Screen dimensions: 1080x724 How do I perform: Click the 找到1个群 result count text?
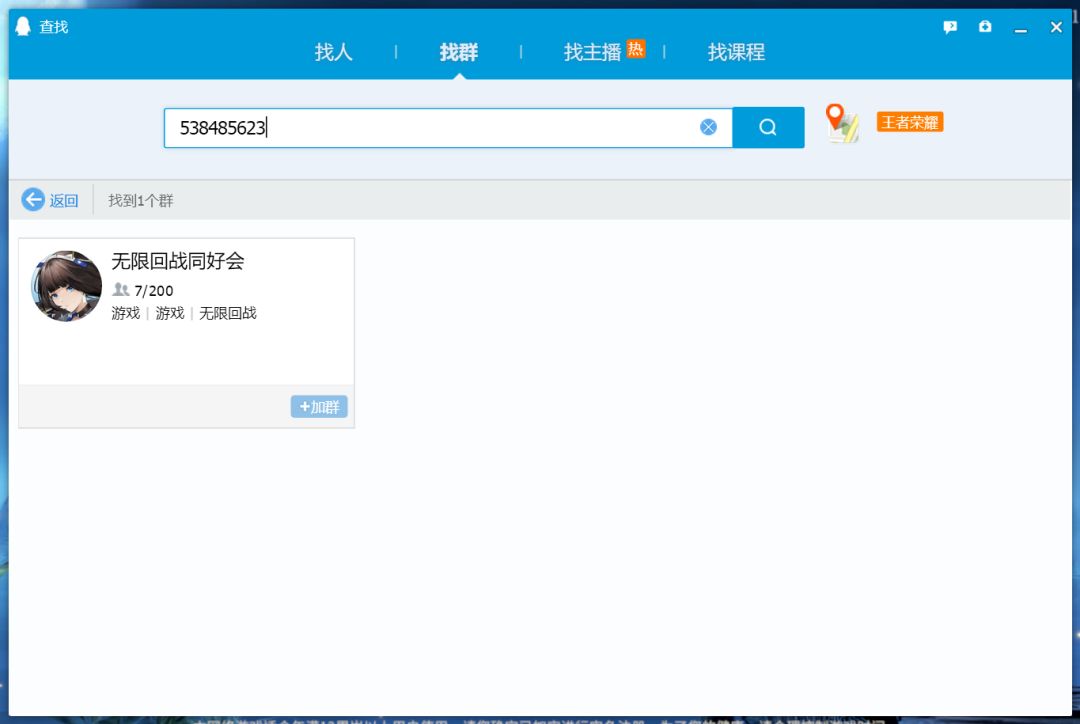pyautogui.click(x=141, y=200)
